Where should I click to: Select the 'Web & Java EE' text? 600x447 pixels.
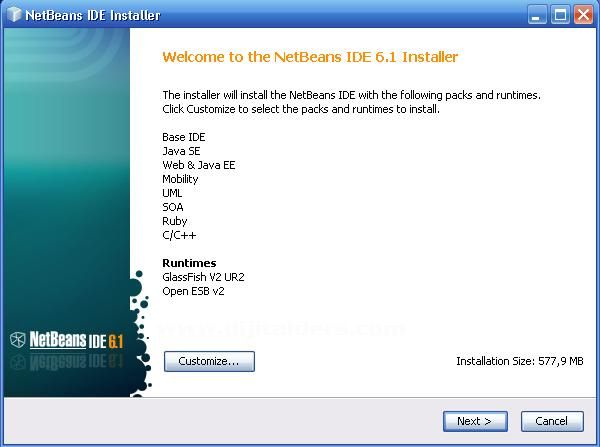tap(199, 165)
